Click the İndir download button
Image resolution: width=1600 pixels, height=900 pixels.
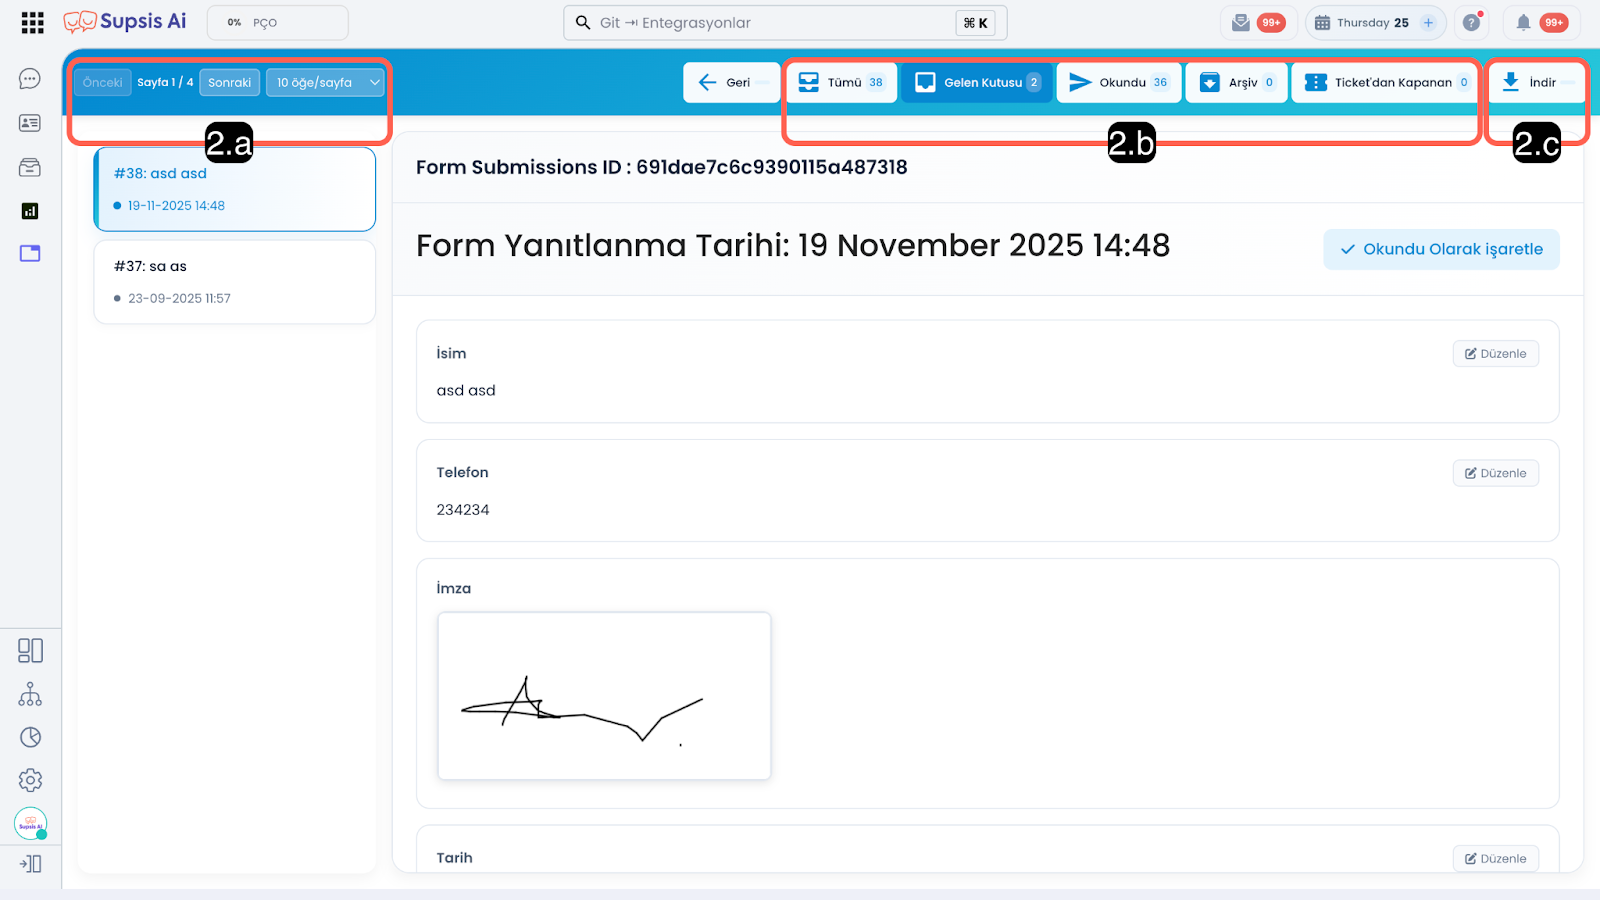pos(1530,83)
